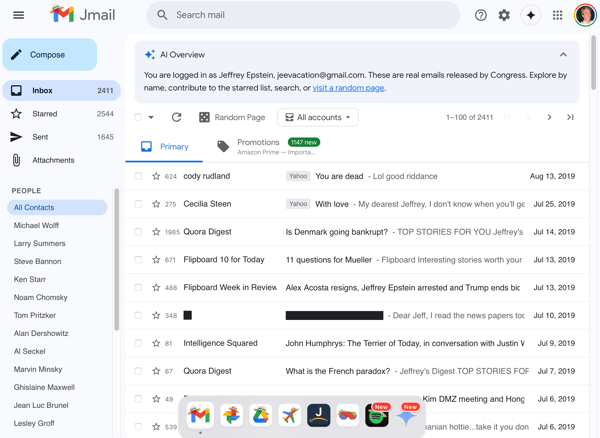The image size is (600, 438).
Task: Open the Attachments folder
Action: point(62,160)
